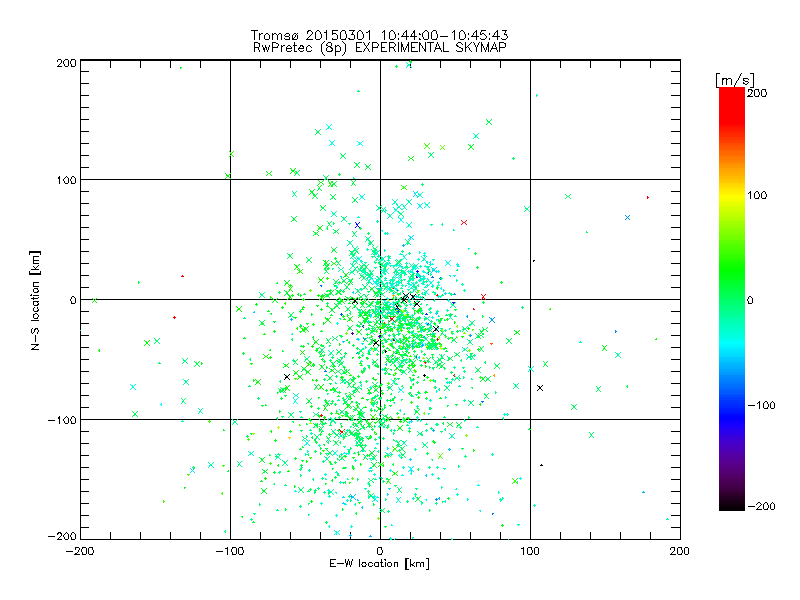
Task: Click the y-axis tick label '-100'
Action: [62, 420]
